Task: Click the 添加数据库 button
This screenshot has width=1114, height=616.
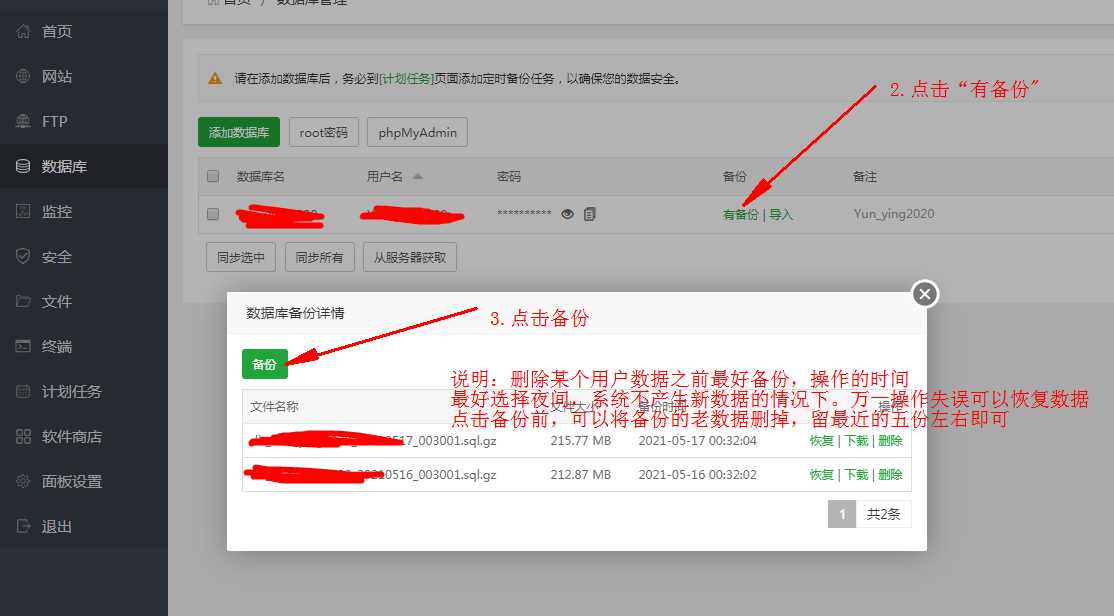Action: [x=239, y=132]
